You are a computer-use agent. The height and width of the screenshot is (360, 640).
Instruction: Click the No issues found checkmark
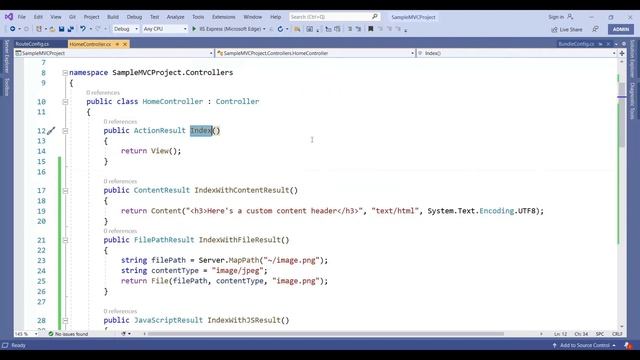[x=51, y=334]
